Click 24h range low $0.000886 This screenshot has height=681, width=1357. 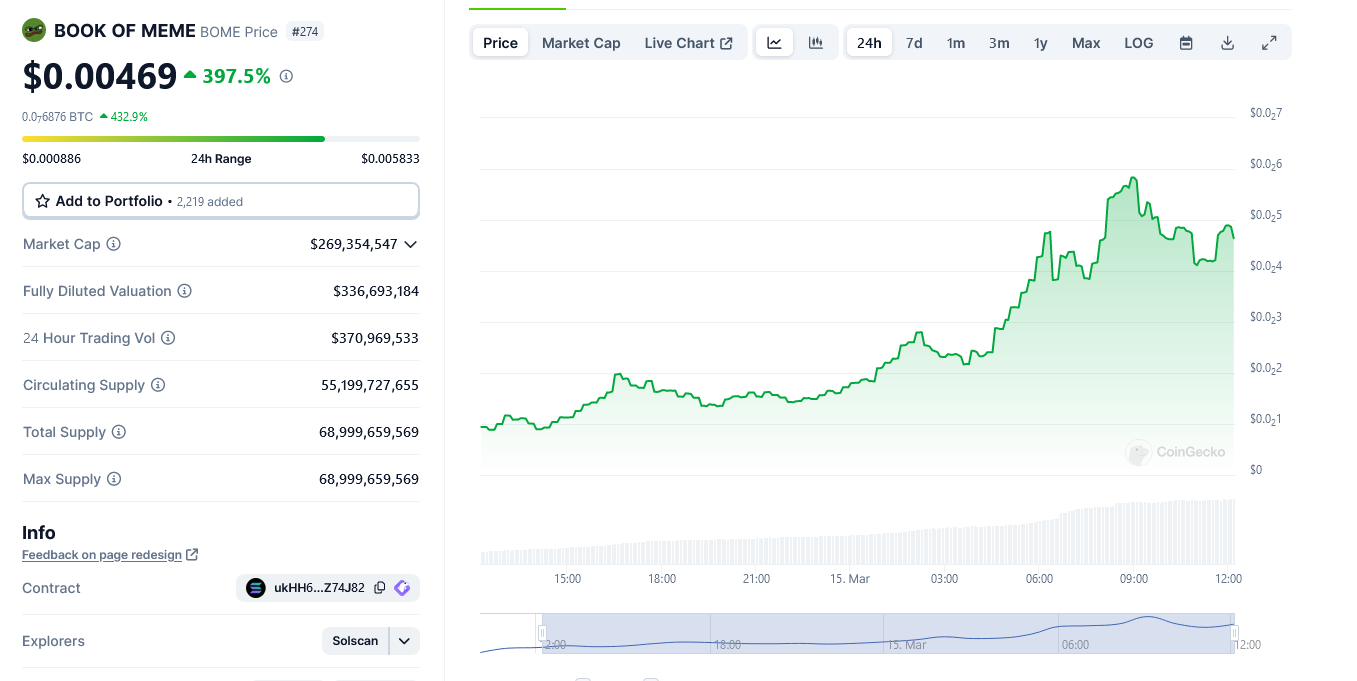tap(52, 159)
